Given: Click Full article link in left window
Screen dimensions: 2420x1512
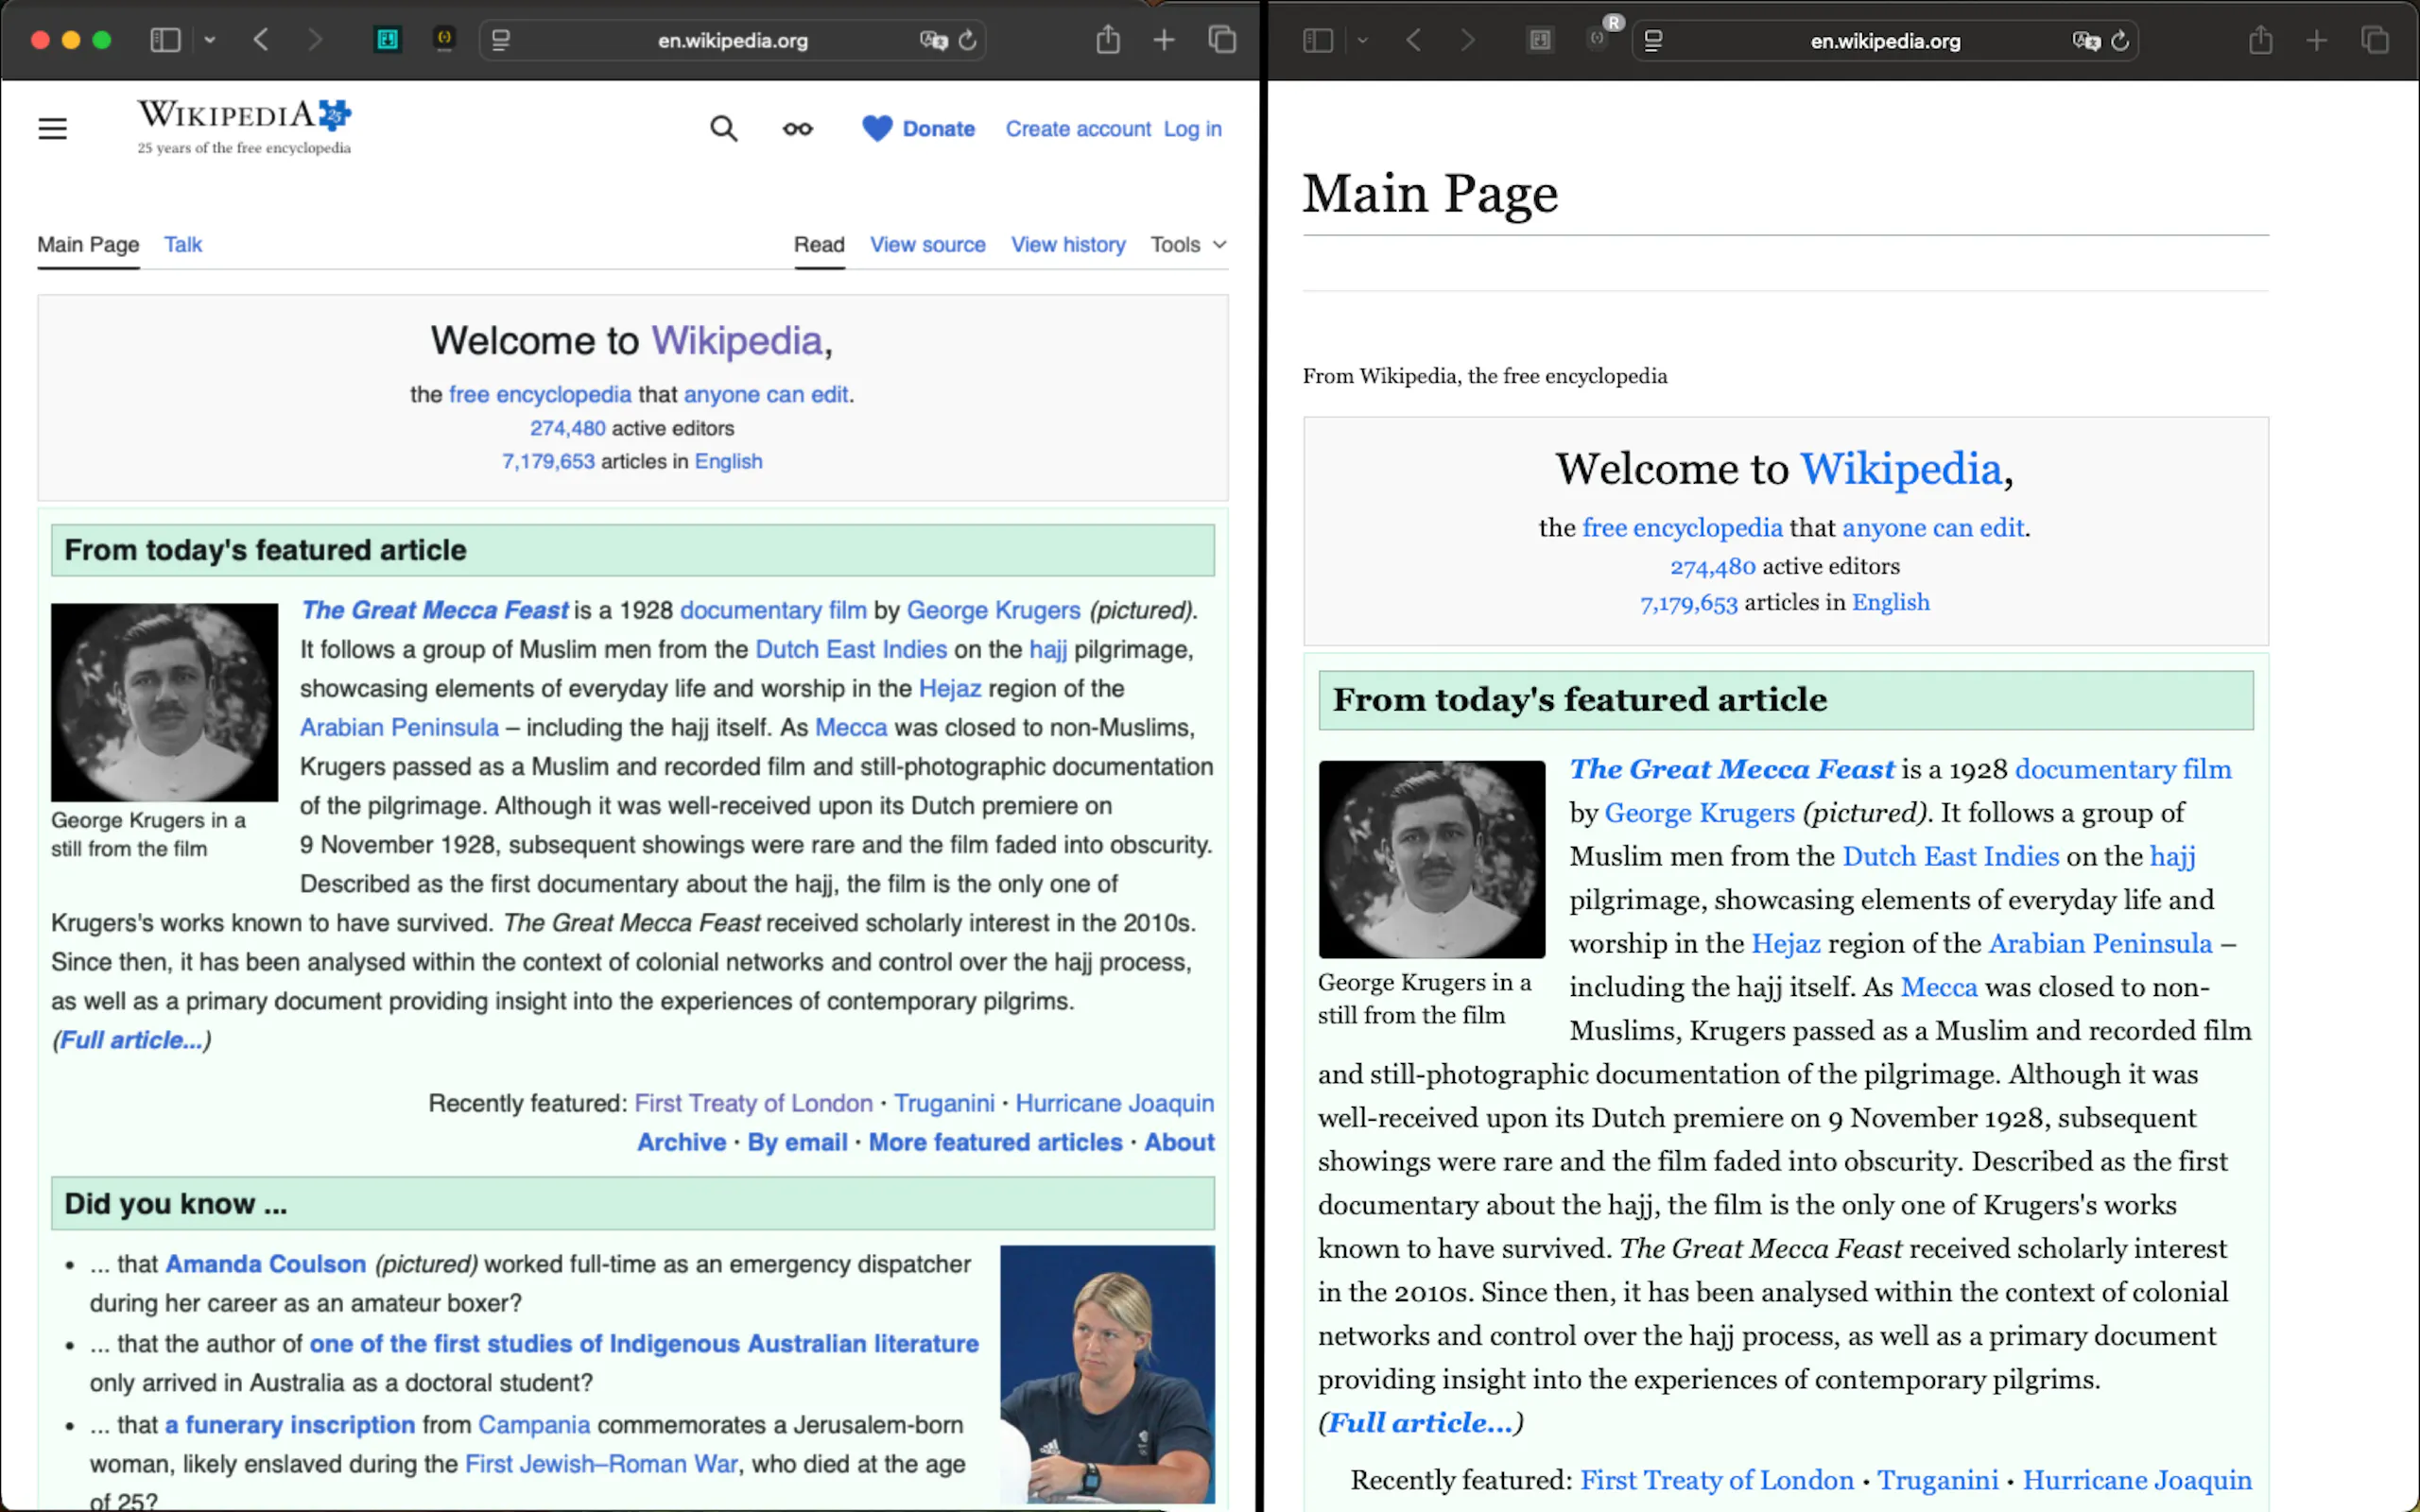Looking at the screenshot, I should [x=131, y=1040].
